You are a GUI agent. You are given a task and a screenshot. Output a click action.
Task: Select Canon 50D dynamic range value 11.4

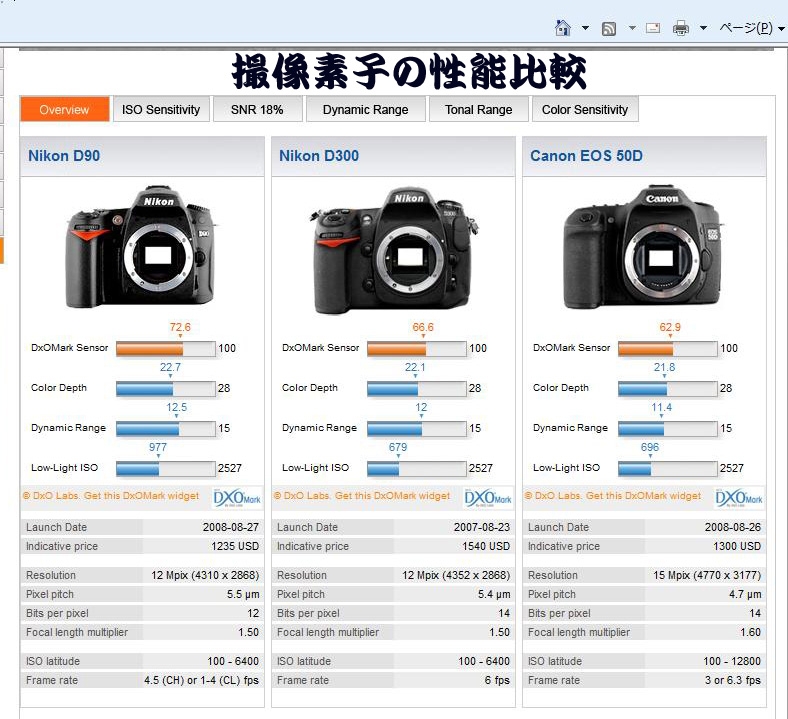661,407
